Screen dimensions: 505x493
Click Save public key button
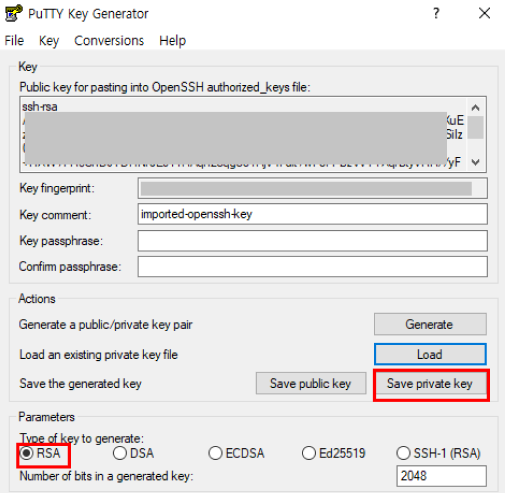coord(311,383)
